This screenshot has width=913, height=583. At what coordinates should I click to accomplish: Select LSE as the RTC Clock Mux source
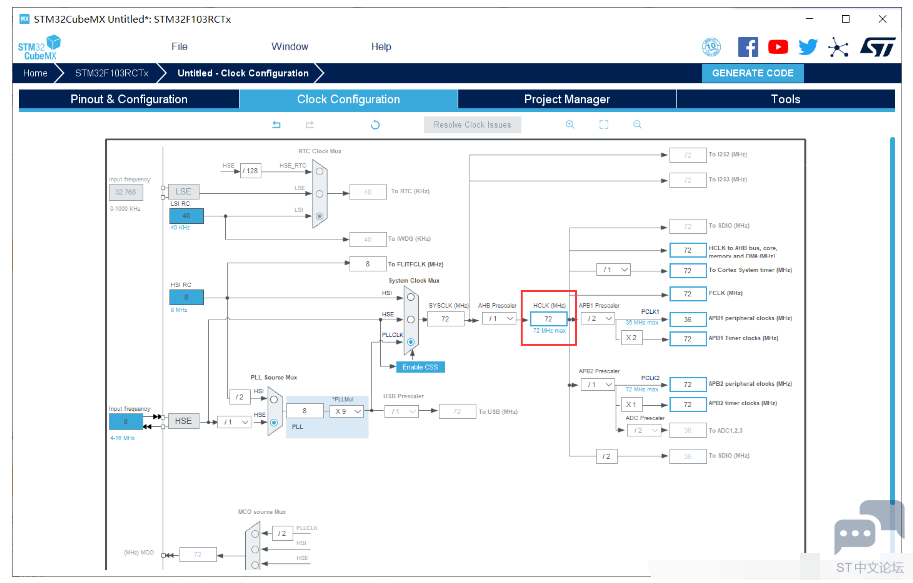coord(319,194)
